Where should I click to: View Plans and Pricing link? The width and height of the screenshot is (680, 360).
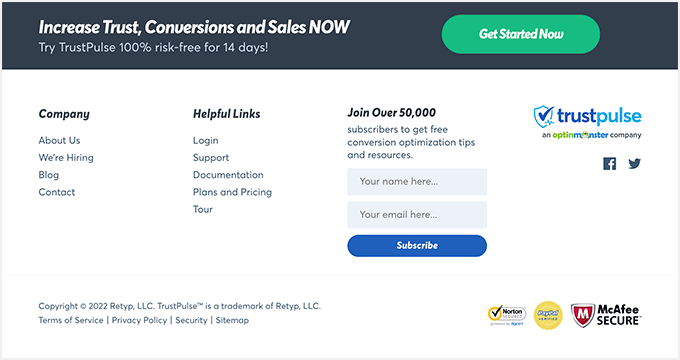coord(232,192)
